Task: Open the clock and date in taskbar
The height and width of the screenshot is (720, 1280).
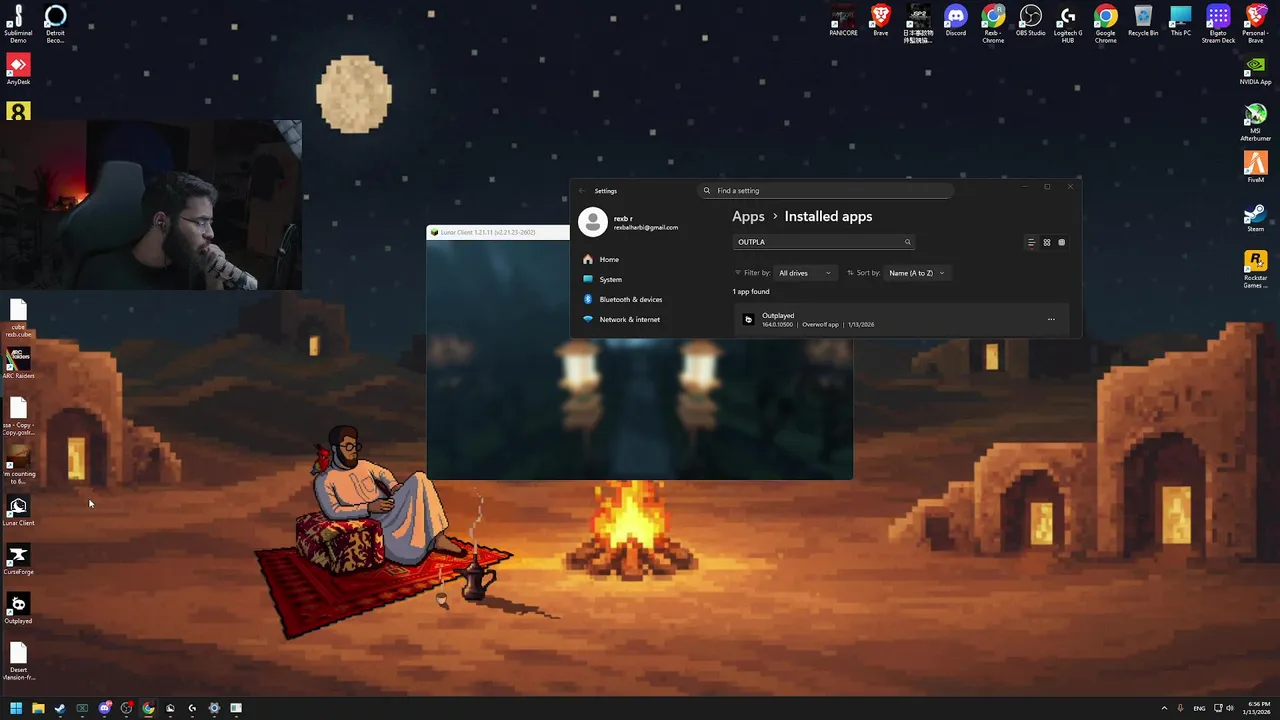Action: pos(1257,708)
